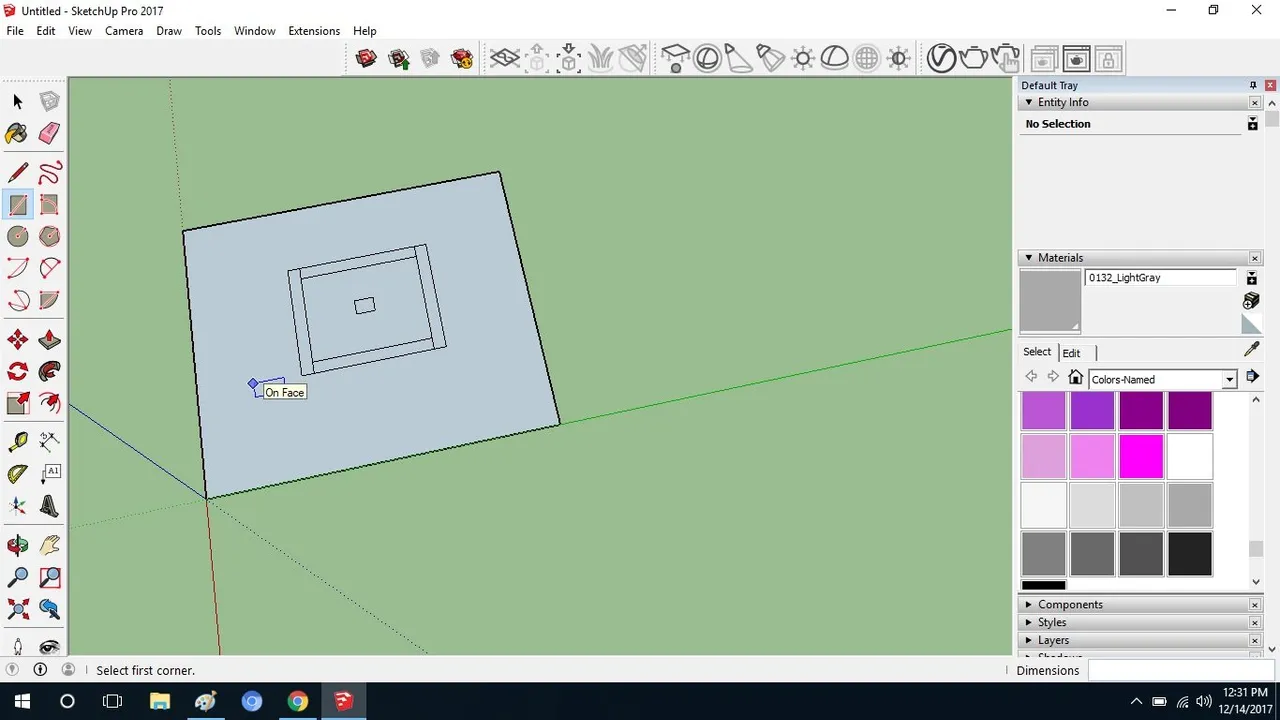Expand the Layers panel
The image size is (1280, 720).
[1029, 641]
